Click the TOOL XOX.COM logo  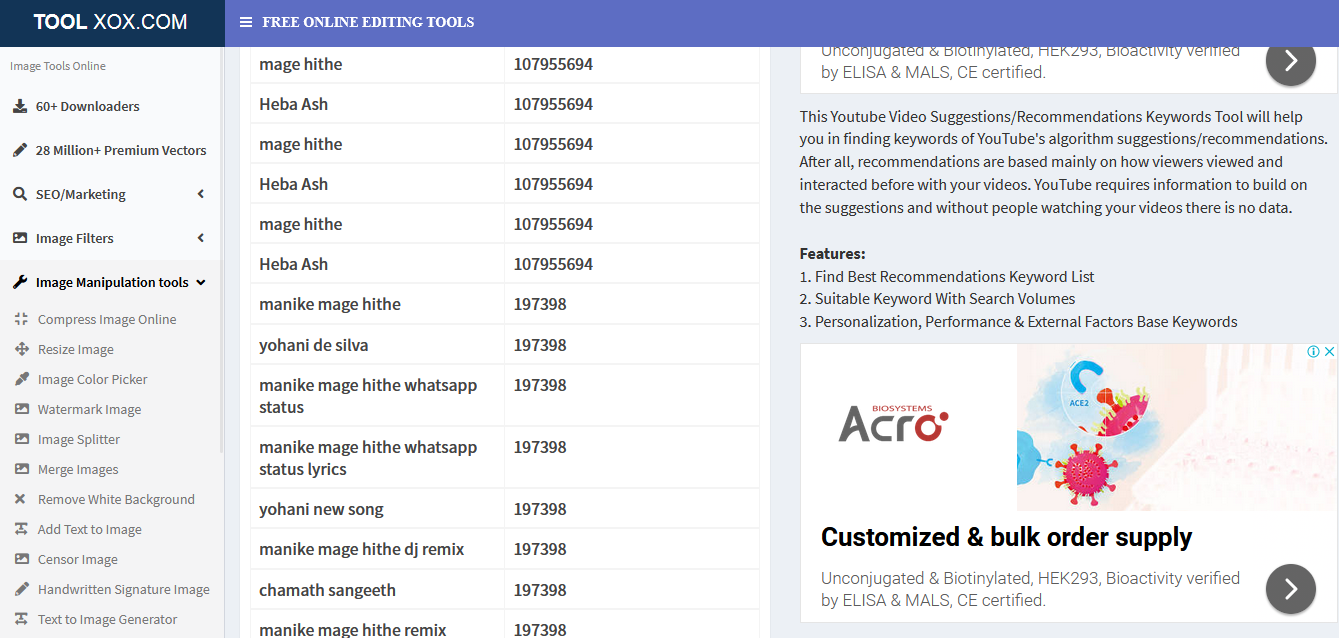[x=110, y=22]
